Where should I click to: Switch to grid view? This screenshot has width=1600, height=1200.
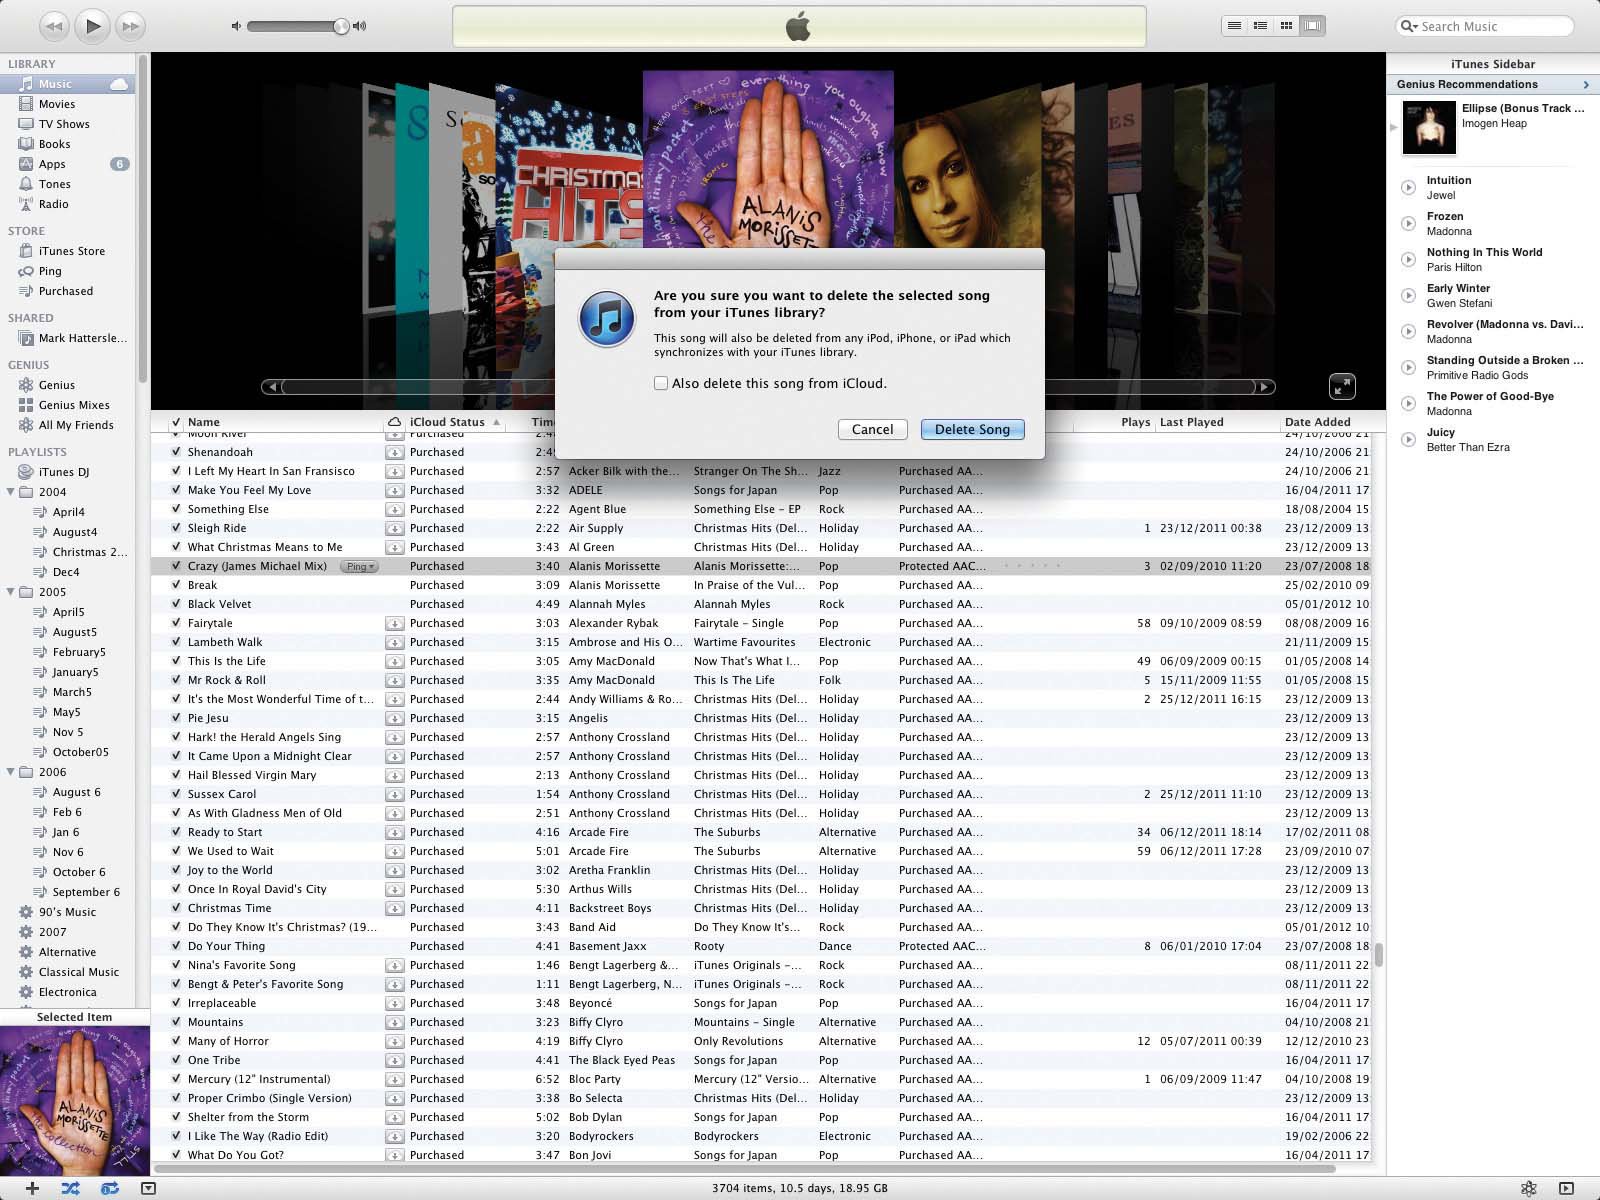(1287, 26)
